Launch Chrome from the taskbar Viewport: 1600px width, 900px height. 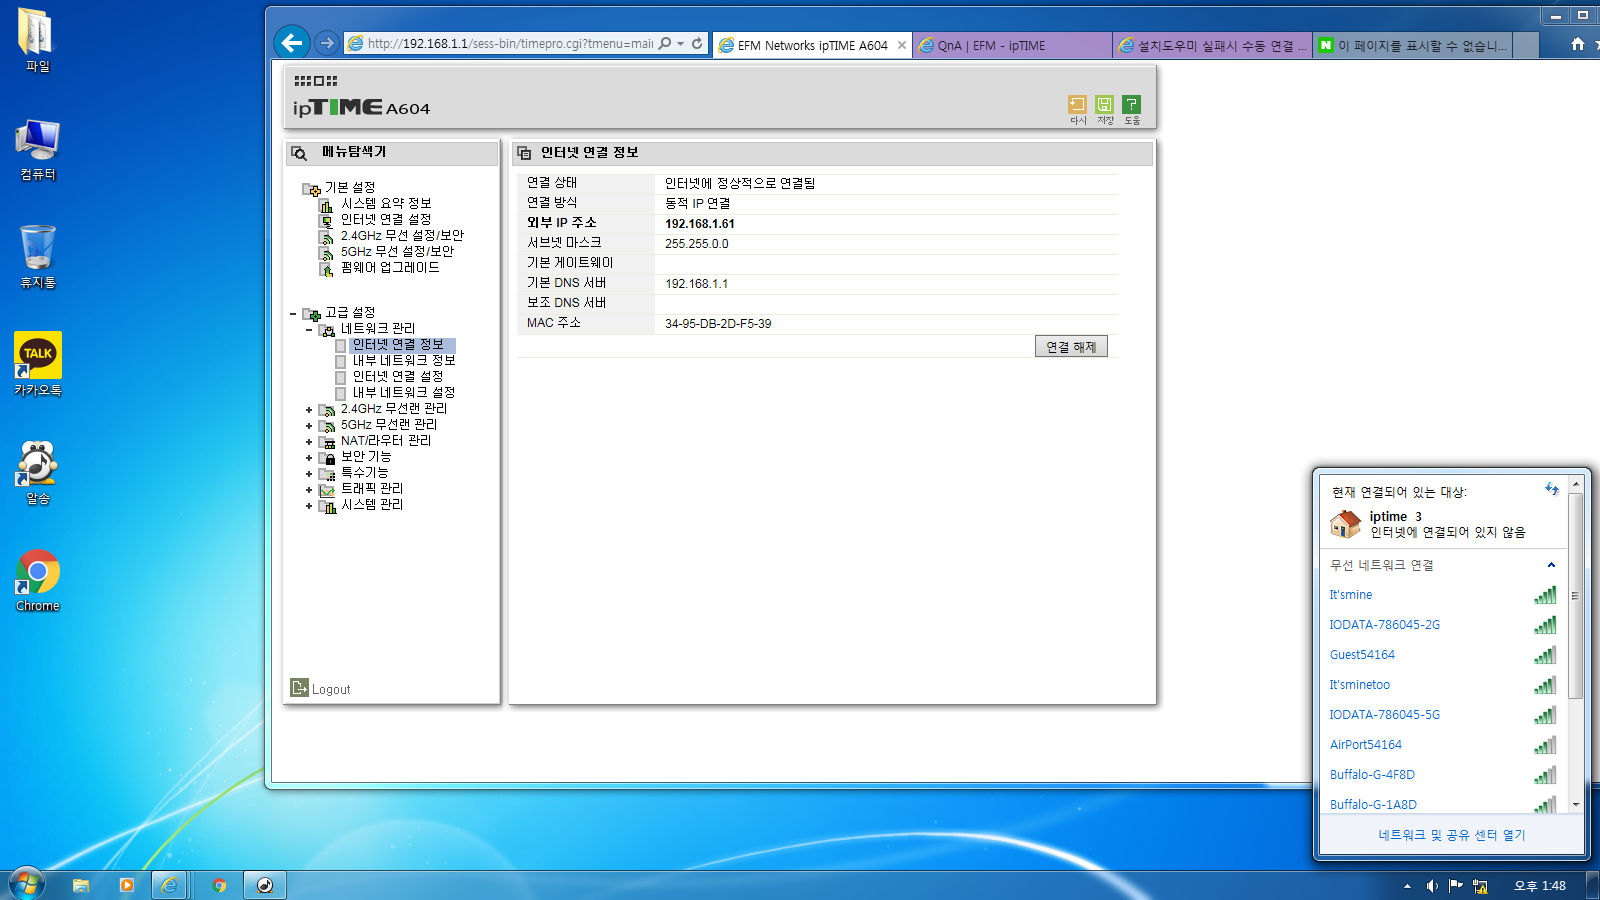pos(219,885)
